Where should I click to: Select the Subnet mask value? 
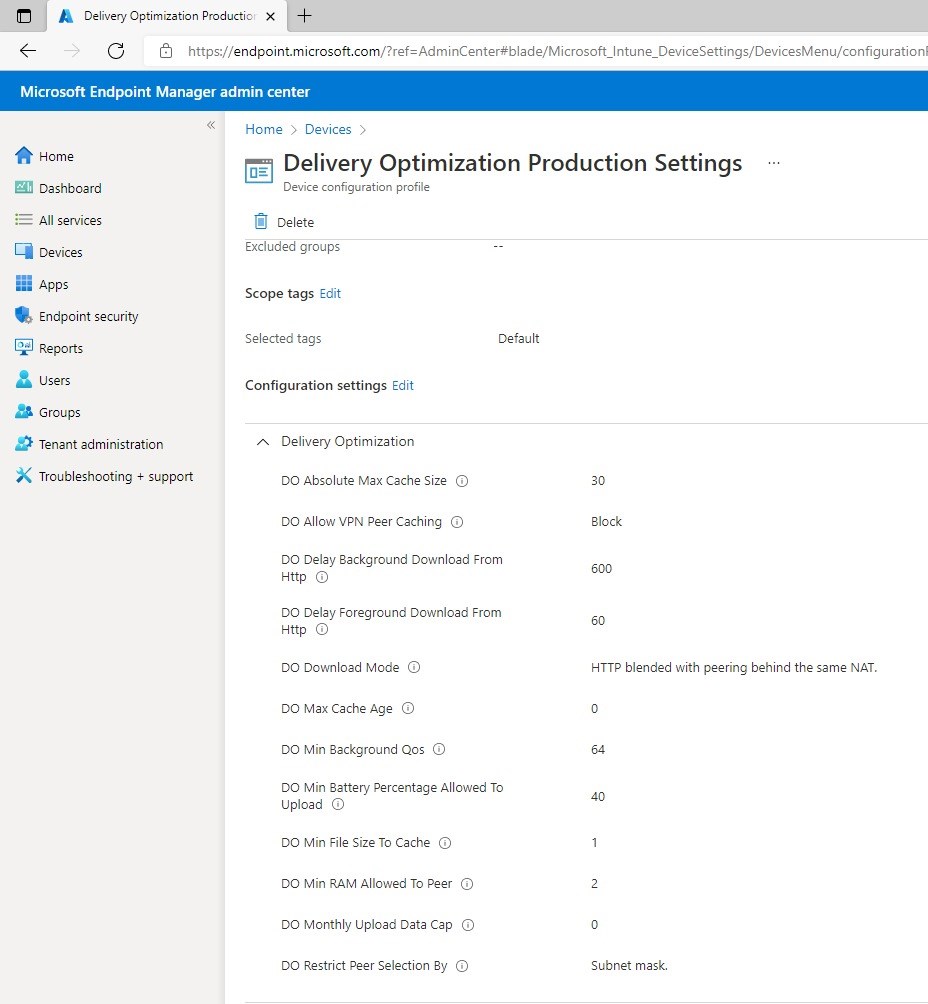(x=630, y=966)
